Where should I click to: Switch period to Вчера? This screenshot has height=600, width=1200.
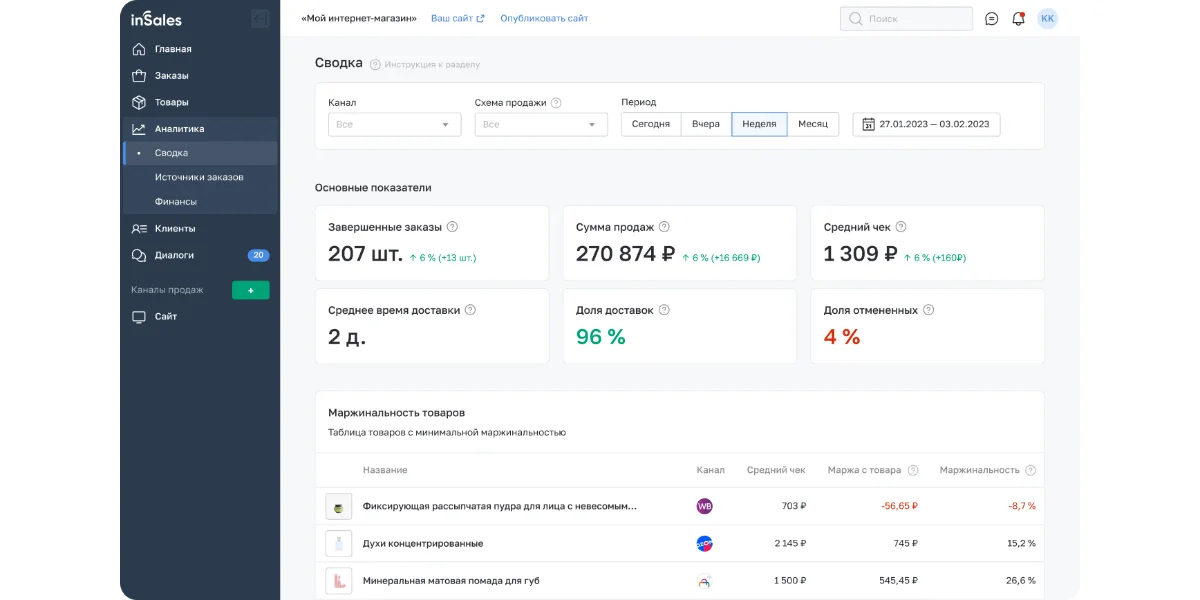pyautogui.click(x=706, y=124)
